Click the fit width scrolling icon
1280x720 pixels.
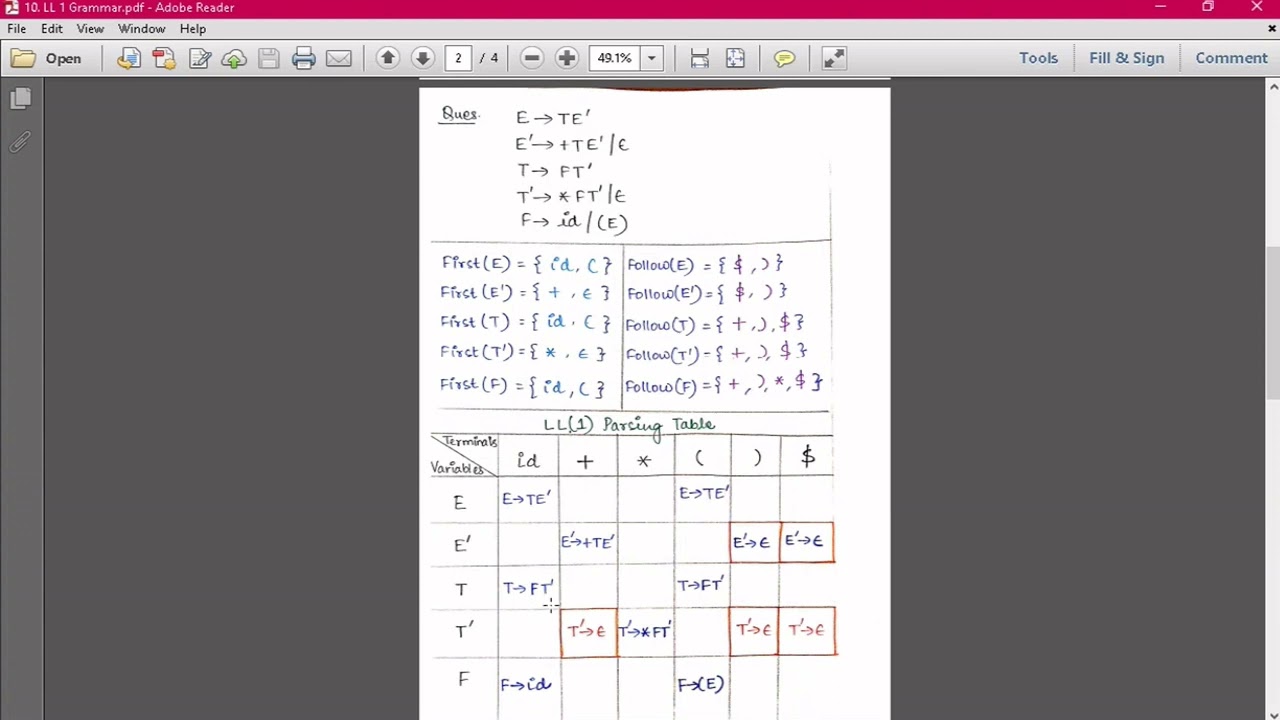tap(700, 58)
